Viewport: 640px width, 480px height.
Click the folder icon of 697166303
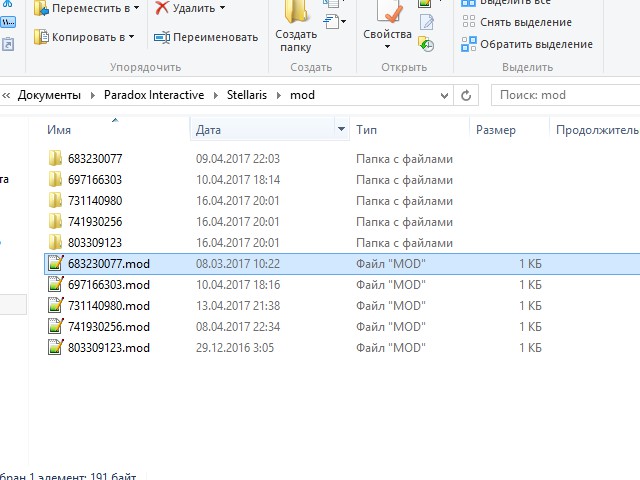[x=55, y=179]
